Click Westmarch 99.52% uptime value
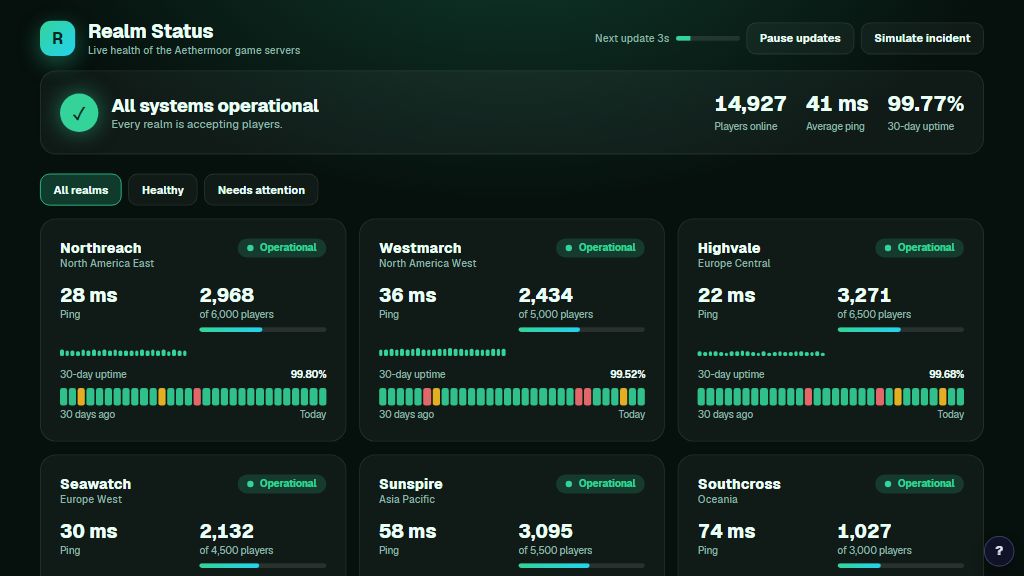 [628, 374]
